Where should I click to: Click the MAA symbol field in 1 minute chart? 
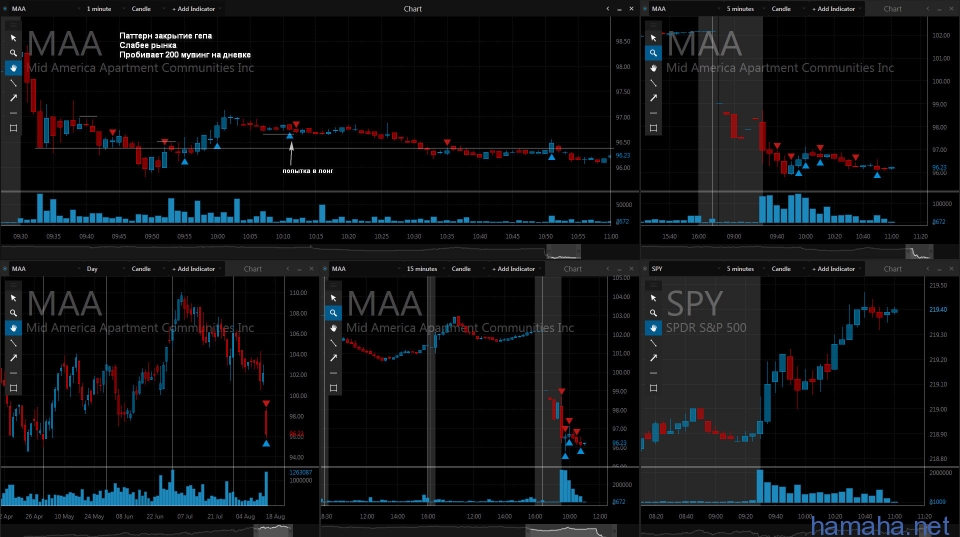(44, 9)
